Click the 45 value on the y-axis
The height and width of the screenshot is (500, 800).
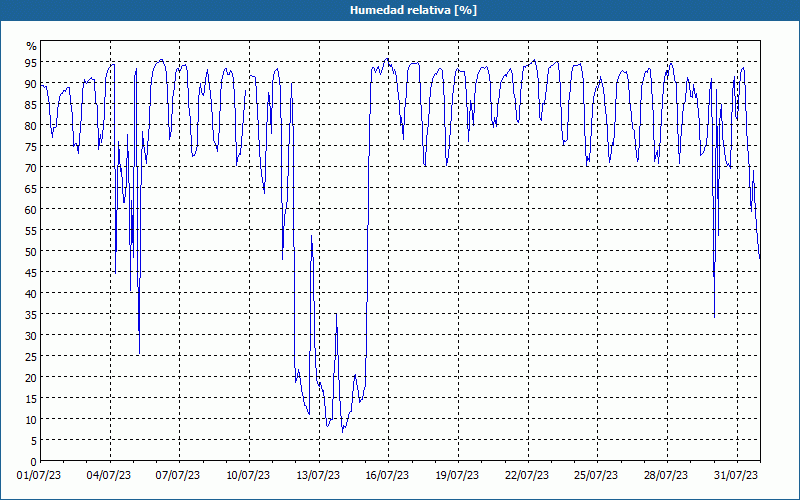coord(31,272)
